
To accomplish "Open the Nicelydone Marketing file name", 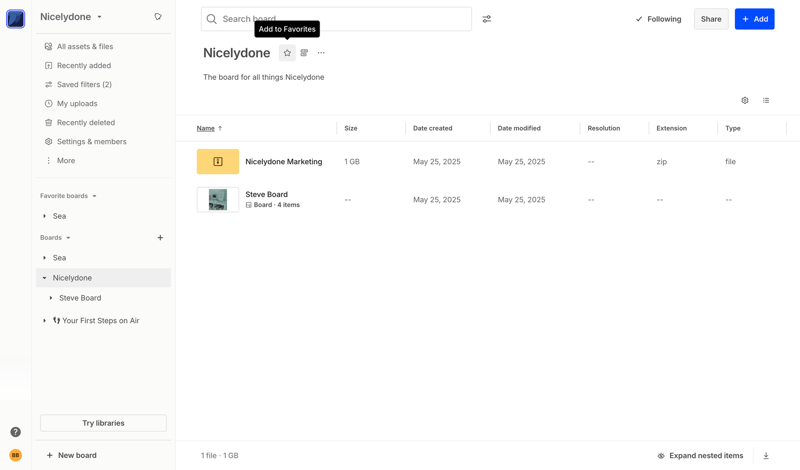I will pos(284,162).
